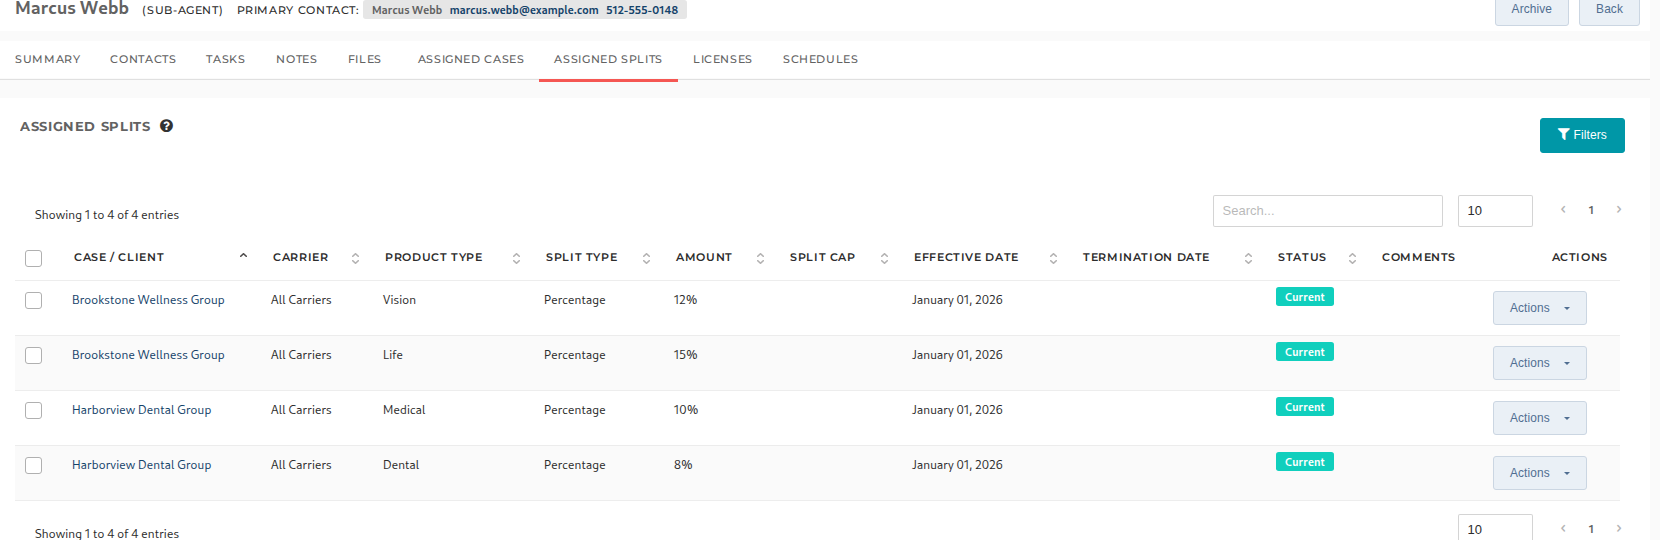This screenshot has width=1660, height=540.
Task: Click the Comments column header
Action: 1418,257
